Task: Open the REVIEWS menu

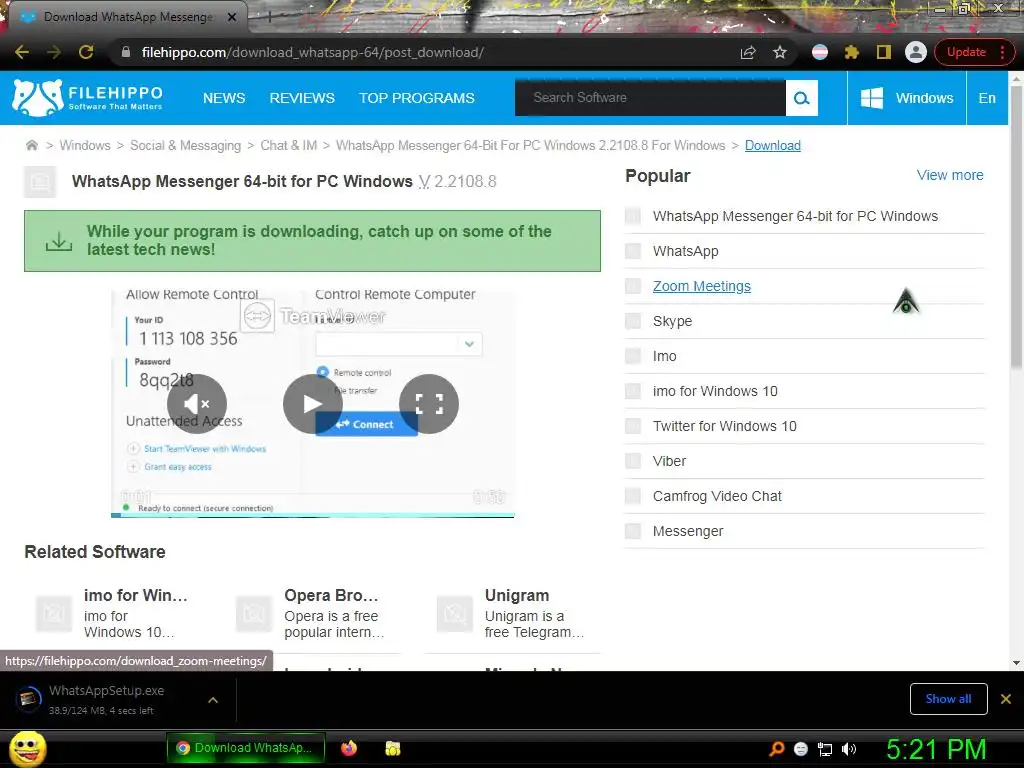Action: tap(302, 98)
